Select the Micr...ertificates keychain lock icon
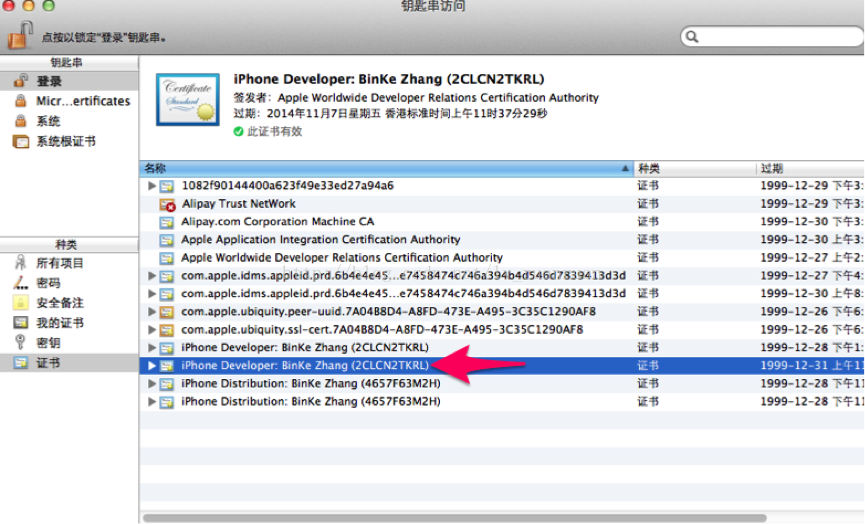The image size is (865, 524). [x=20, y=101]
